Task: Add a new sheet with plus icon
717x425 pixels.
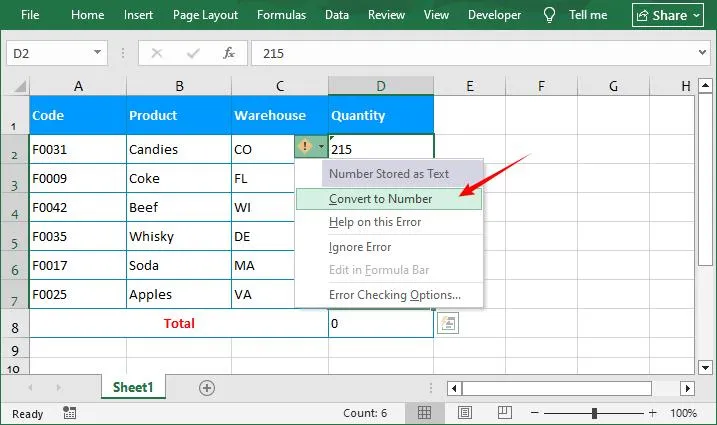Action: coord(207,388)
